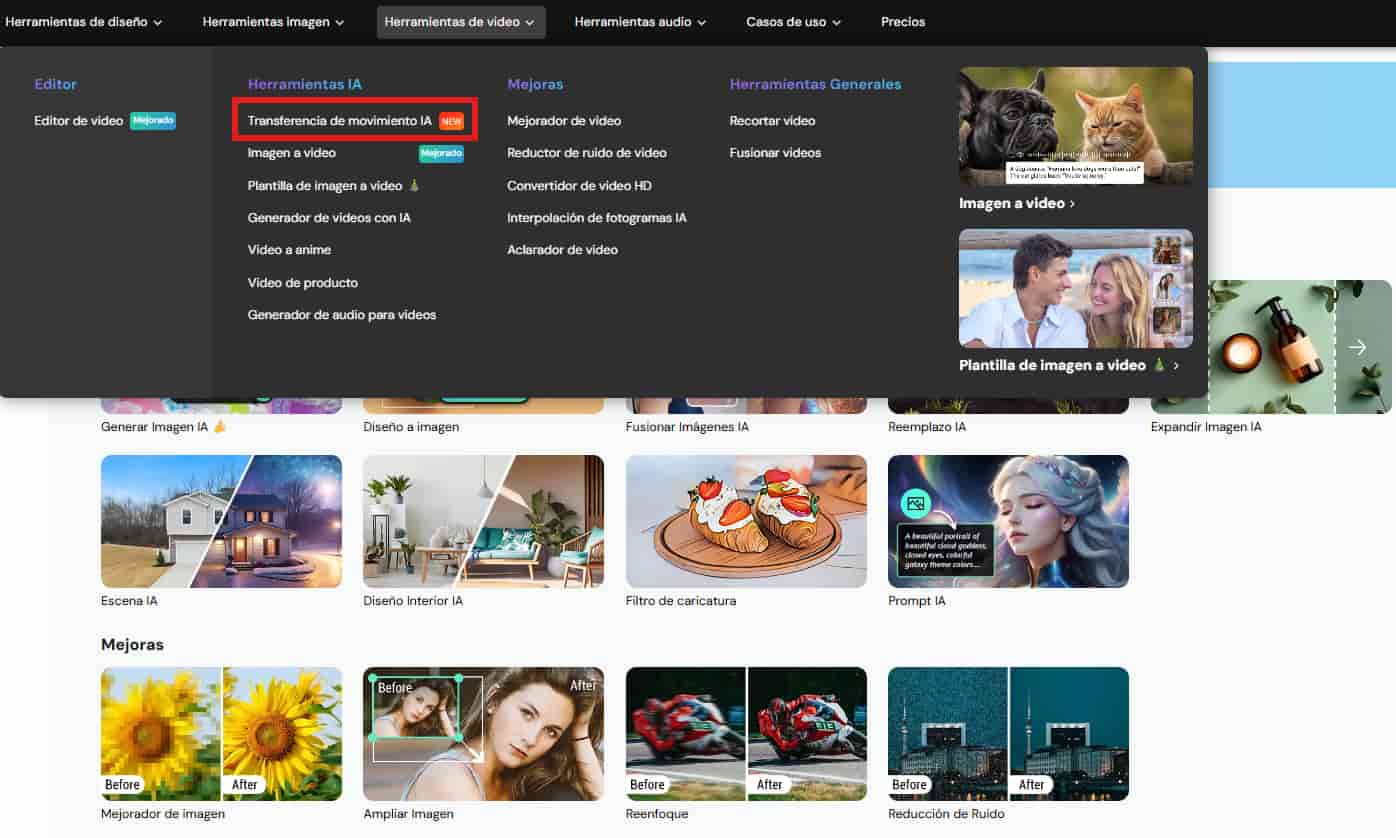Click the Diseño Interior IA caption
Viewport: 1396px width, 838px height.
413,601
